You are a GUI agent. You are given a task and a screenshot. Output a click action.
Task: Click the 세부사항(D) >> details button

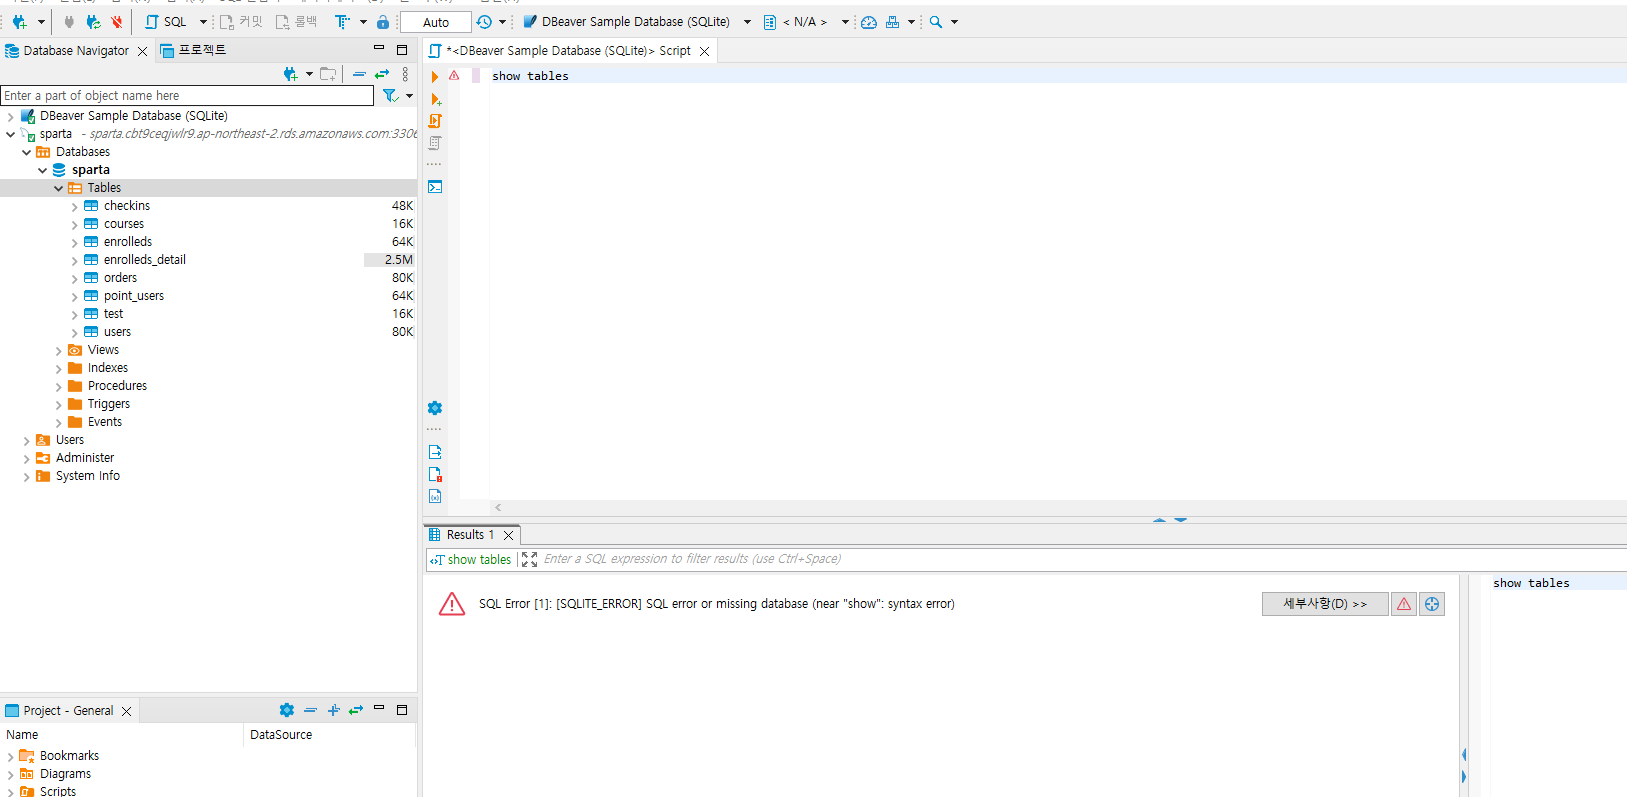[x=1325, y=604]
